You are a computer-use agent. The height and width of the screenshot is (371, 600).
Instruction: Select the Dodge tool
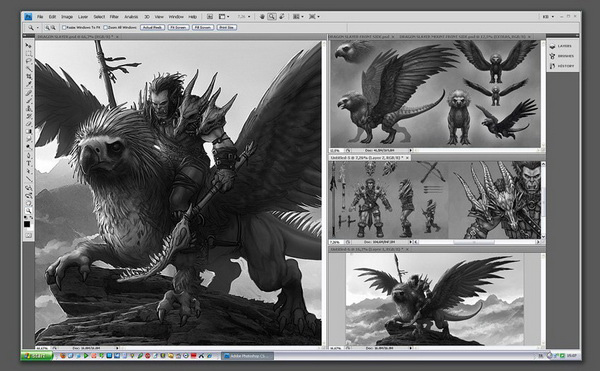pyautogui.click(x=28, y=147)
